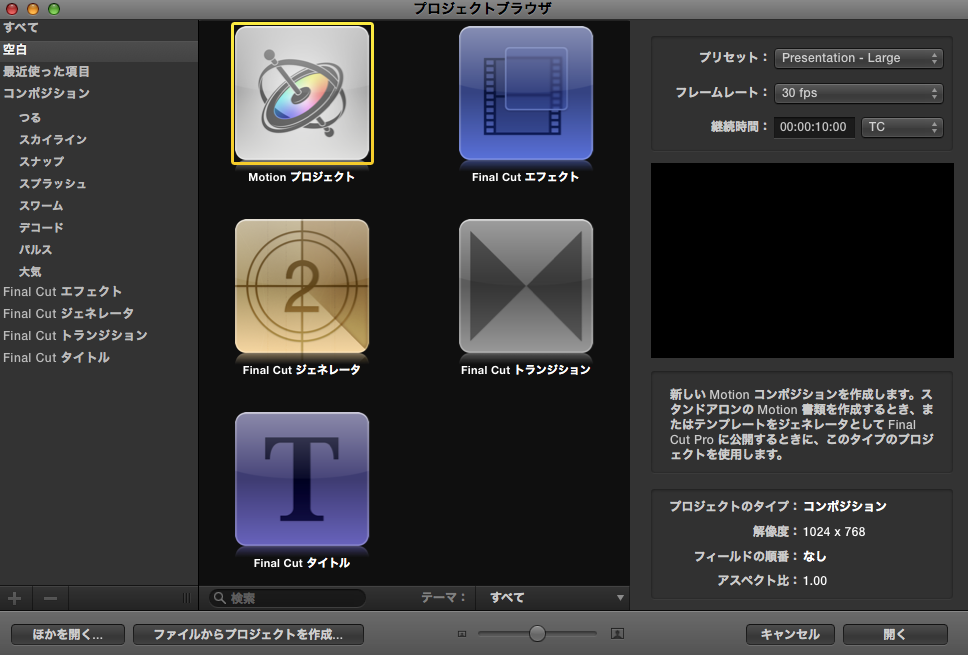The height and width of the screenshot is (655, 968).
Task: Click the ほかを開く... button
Action: 68,634
